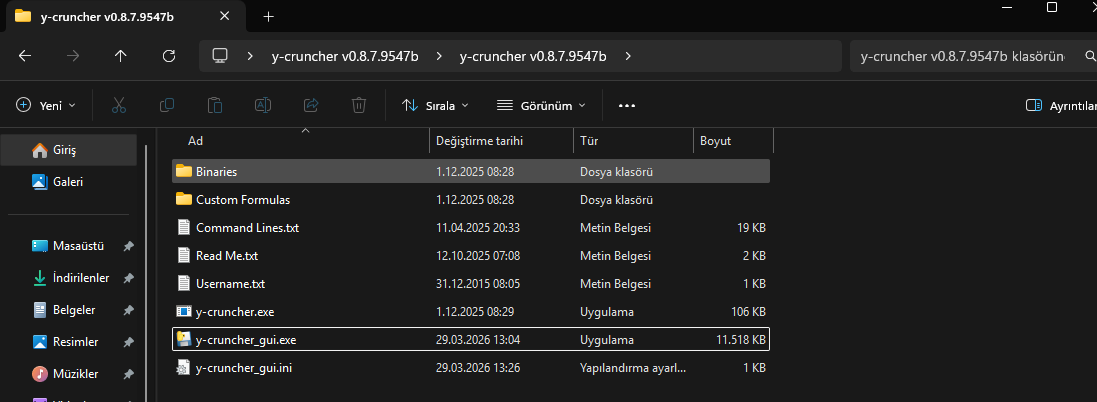Click the Username.txt document icon
The height and width of the screenshot is (402, 1097).
pos(184,284)
